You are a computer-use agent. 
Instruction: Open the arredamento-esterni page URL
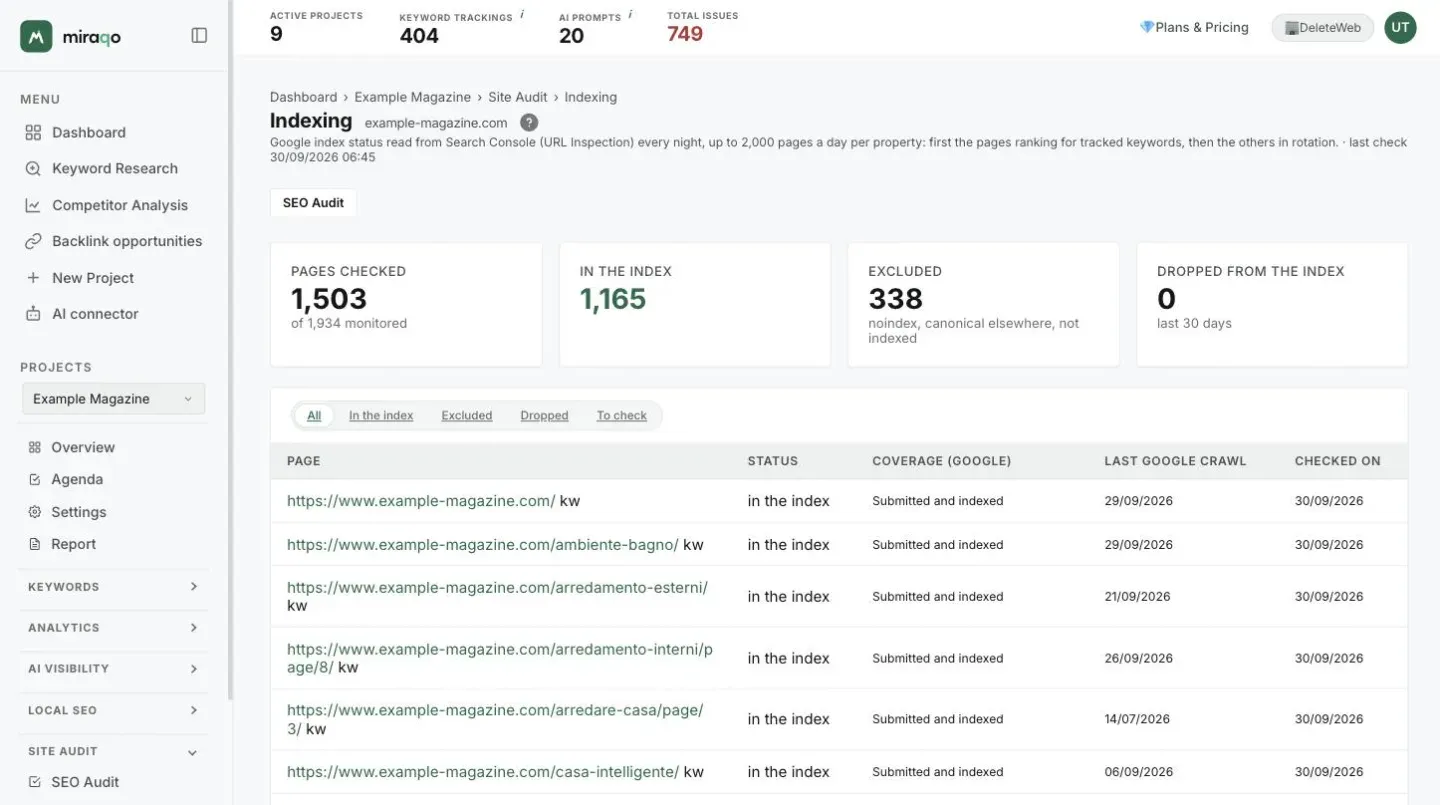pyautogui.click(x=497, y=588)
